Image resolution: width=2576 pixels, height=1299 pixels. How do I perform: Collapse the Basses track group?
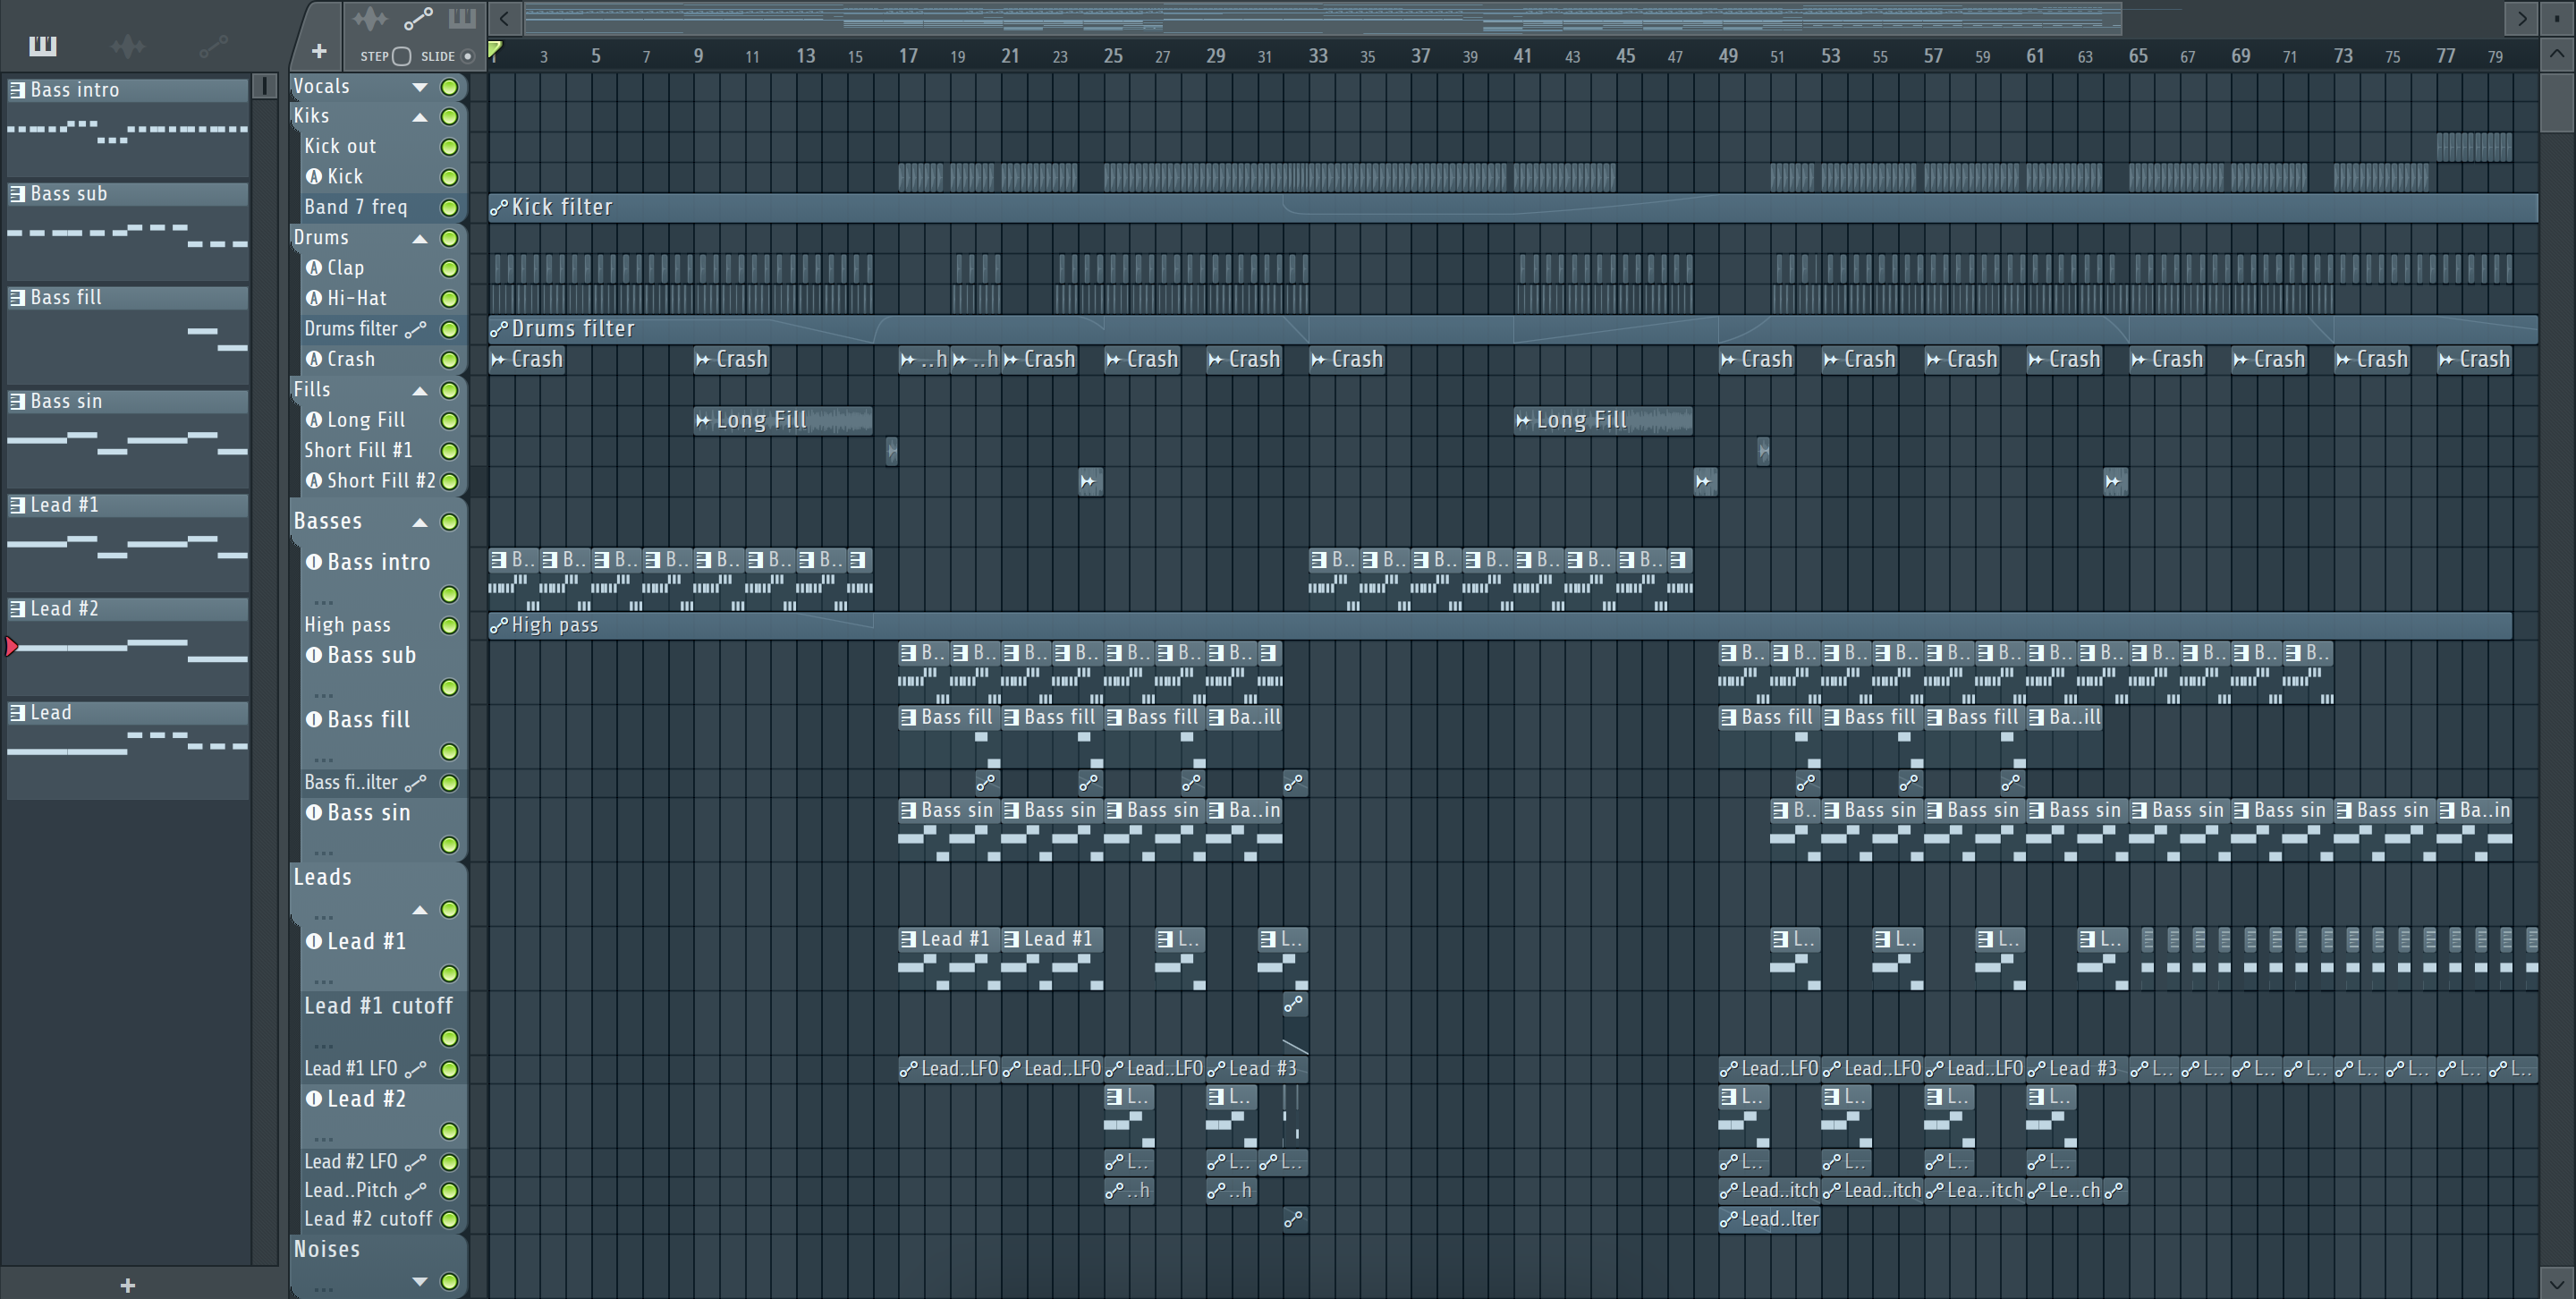(x=420, y=522)
